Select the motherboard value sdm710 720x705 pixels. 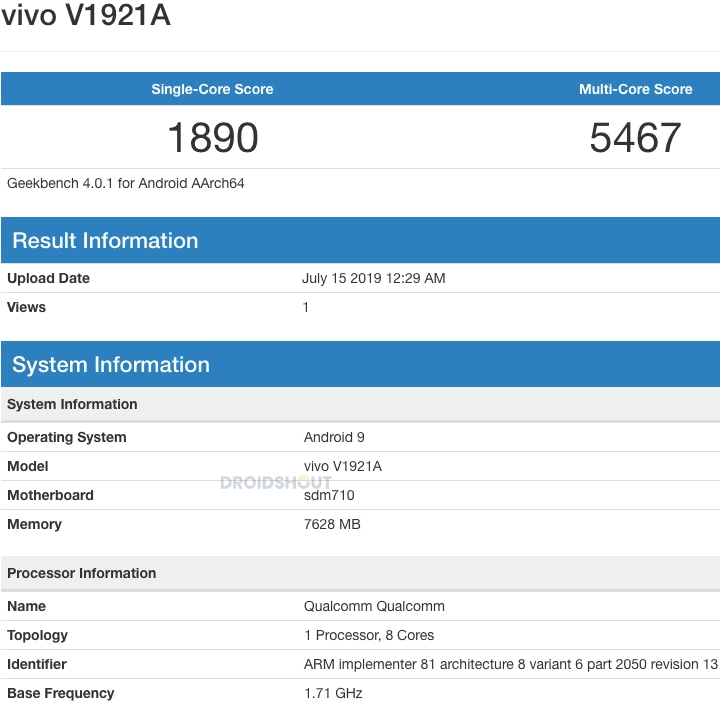[x=329, y=495]
